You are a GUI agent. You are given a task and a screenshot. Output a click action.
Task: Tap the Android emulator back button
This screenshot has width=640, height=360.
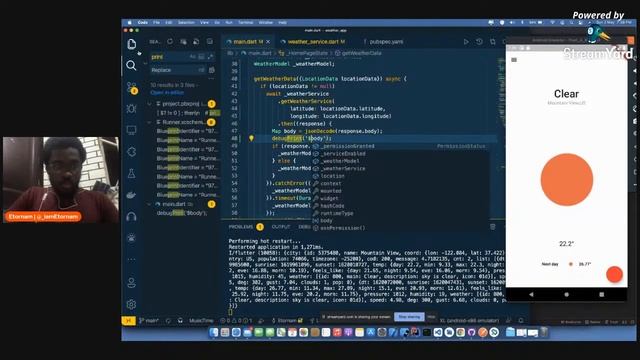pyautogui.click(x=531, y=294)
